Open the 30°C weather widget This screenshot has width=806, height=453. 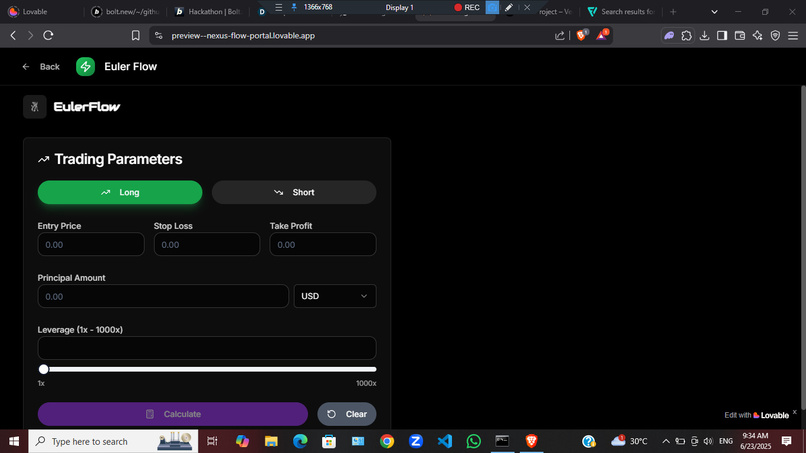[x=629, y=441]
